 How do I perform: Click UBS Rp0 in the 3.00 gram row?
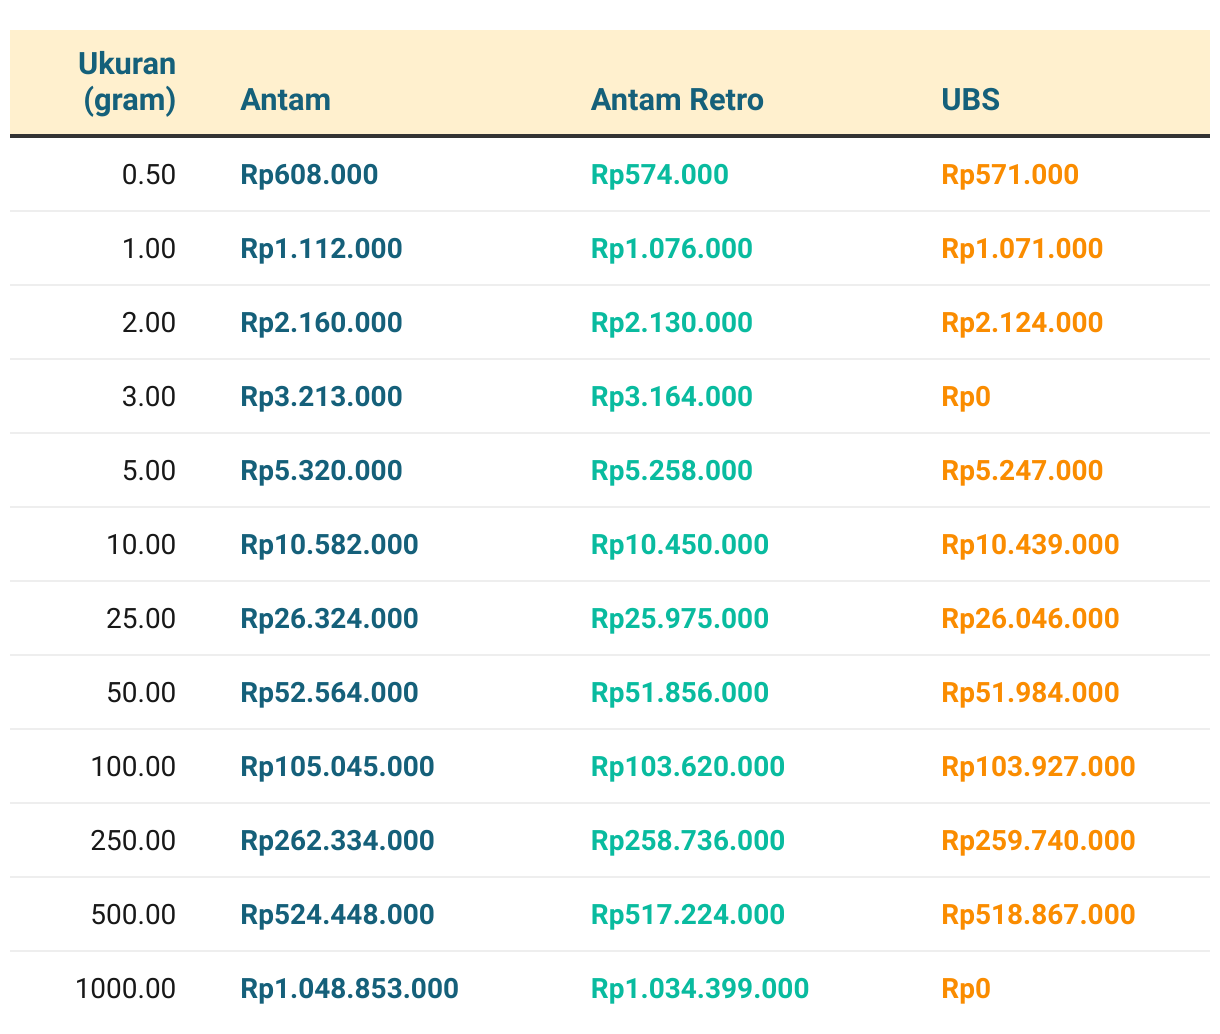click(966, 397)
